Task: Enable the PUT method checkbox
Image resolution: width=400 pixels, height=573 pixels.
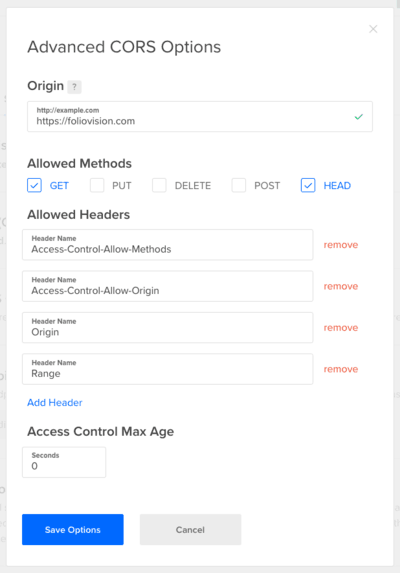Action: pos(97,185)
